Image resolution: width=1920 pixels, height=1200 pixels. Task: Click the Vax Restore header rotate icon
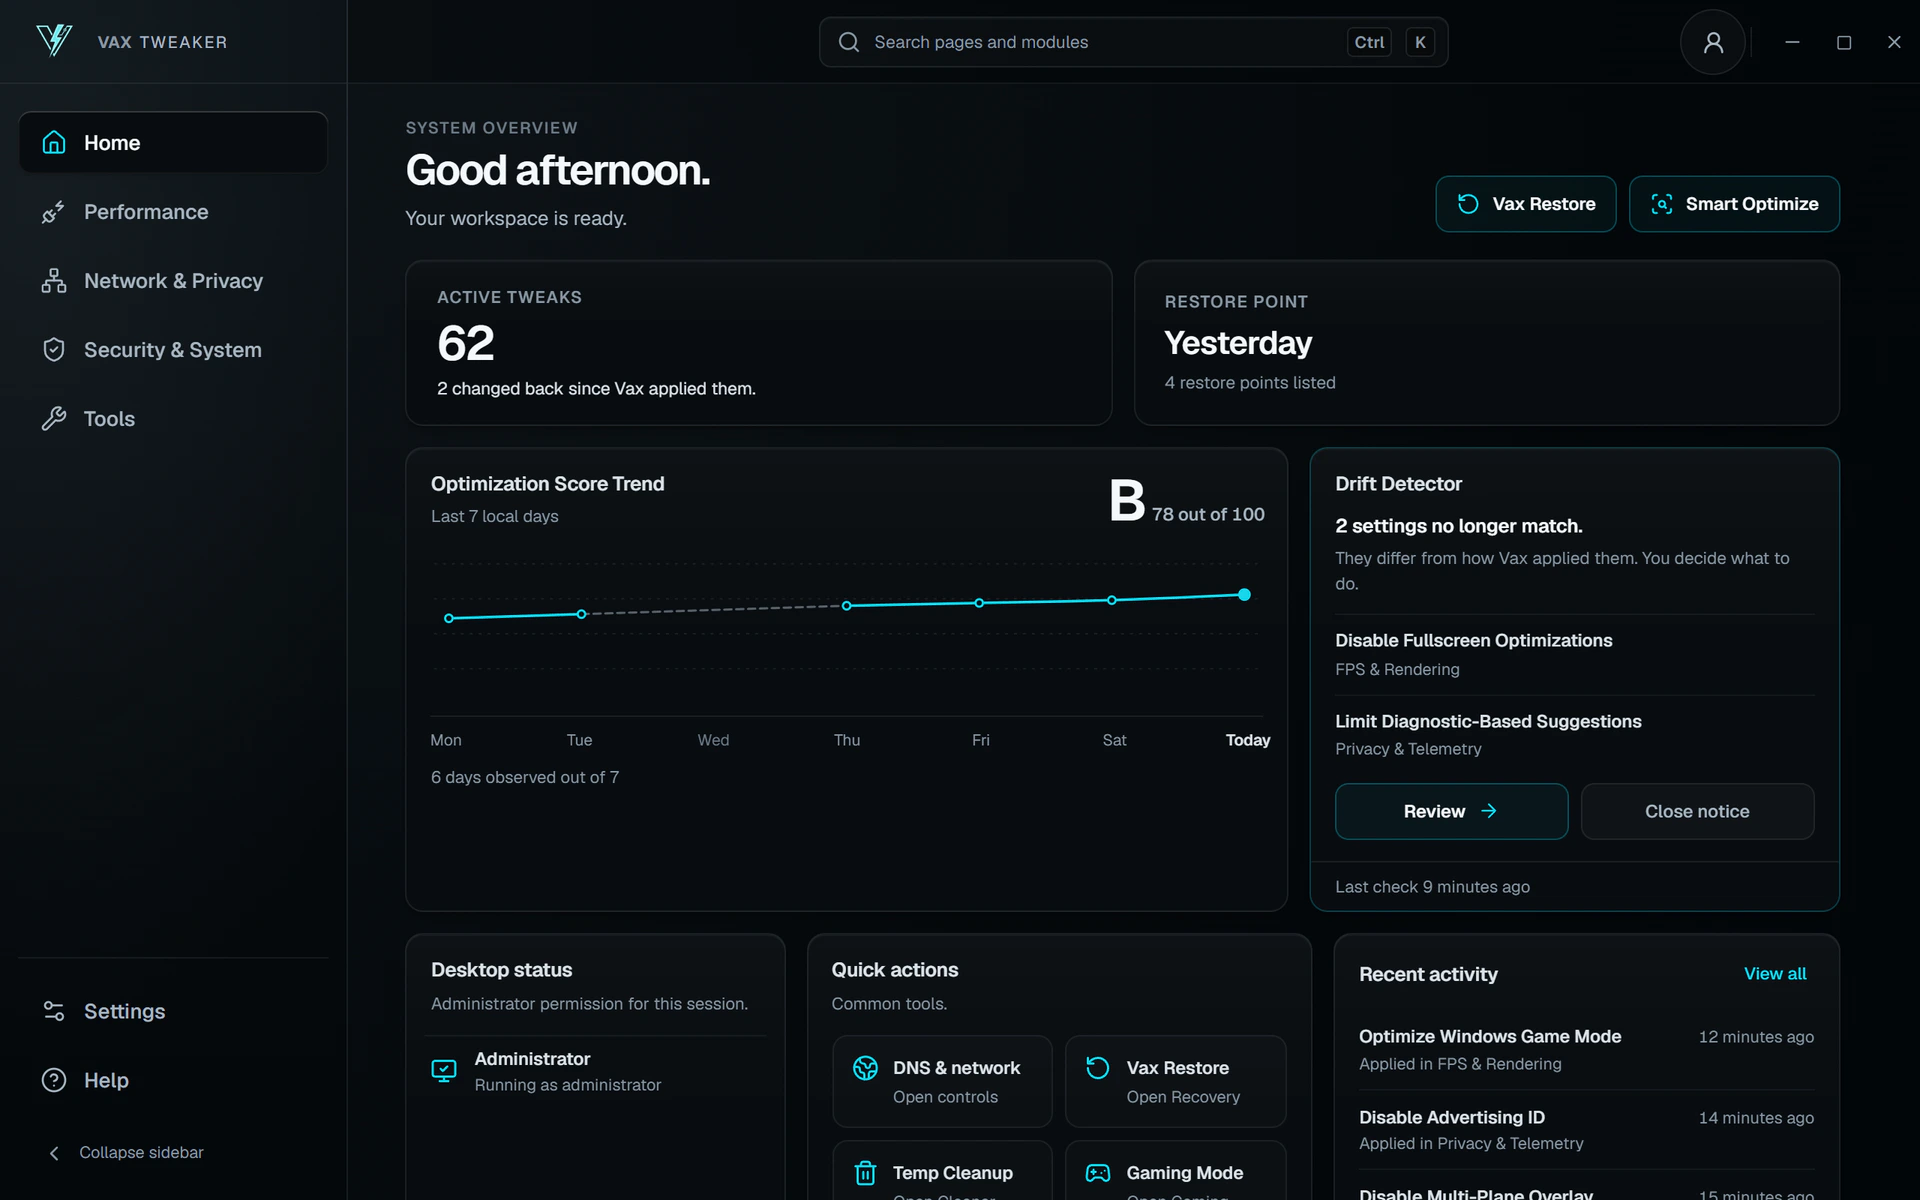(x=1468, y=204)
